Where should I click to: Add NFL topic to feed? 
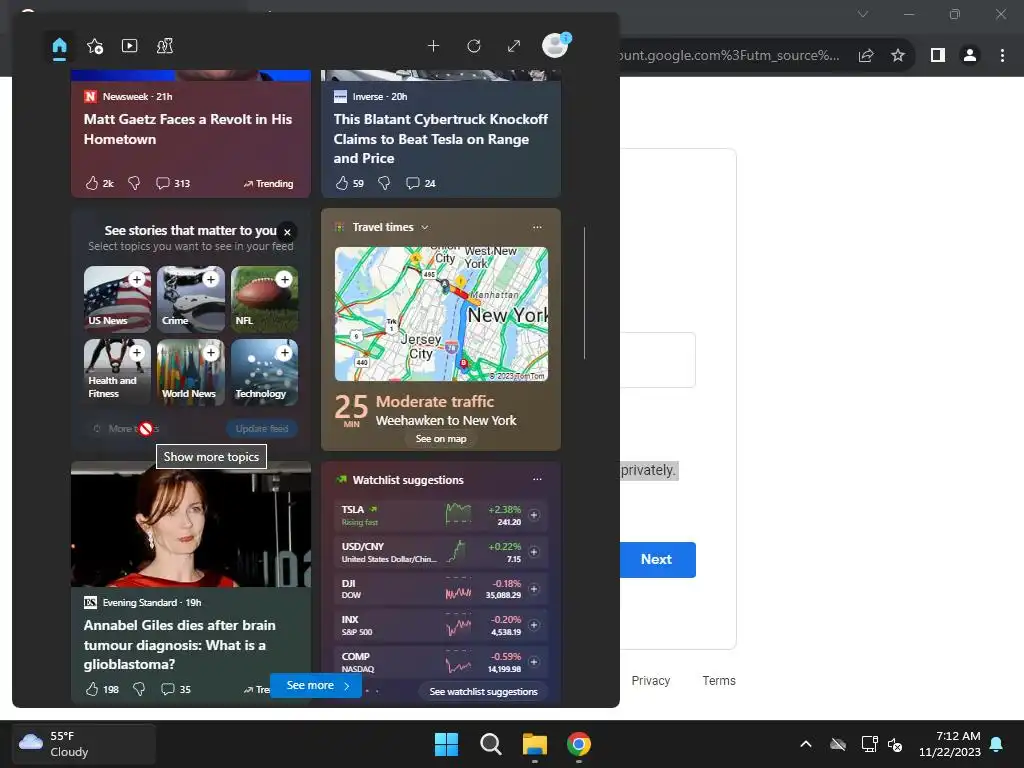284,280
